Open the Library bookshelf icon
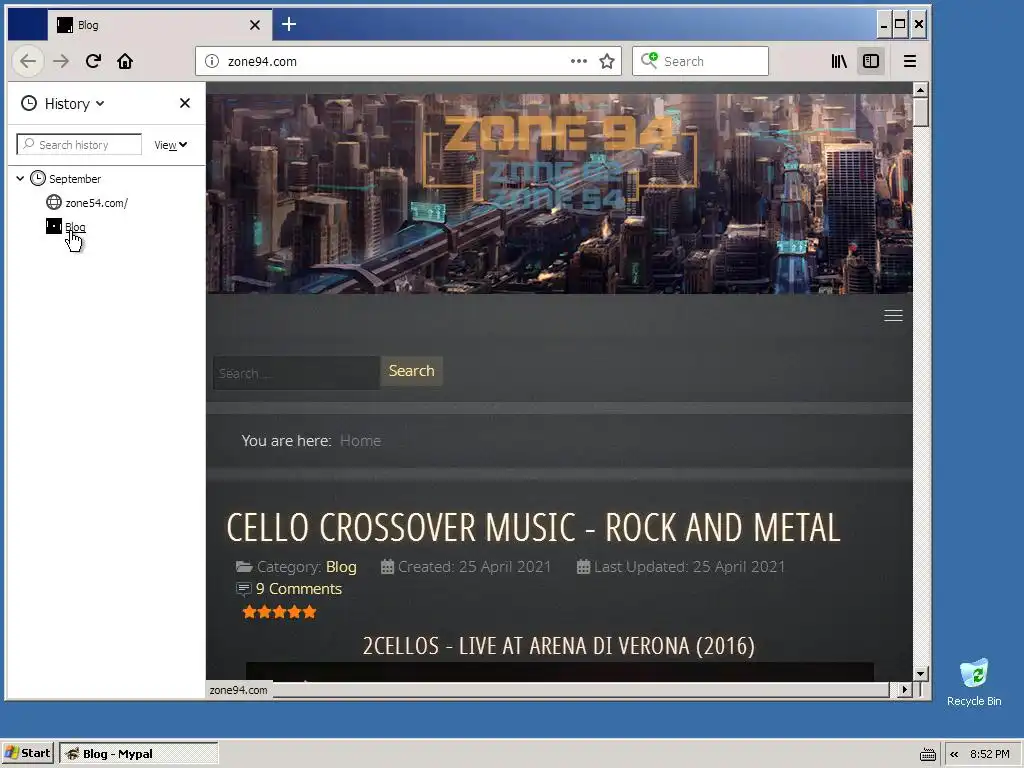Screen dimensions: 1024x768 click(839, 61)
